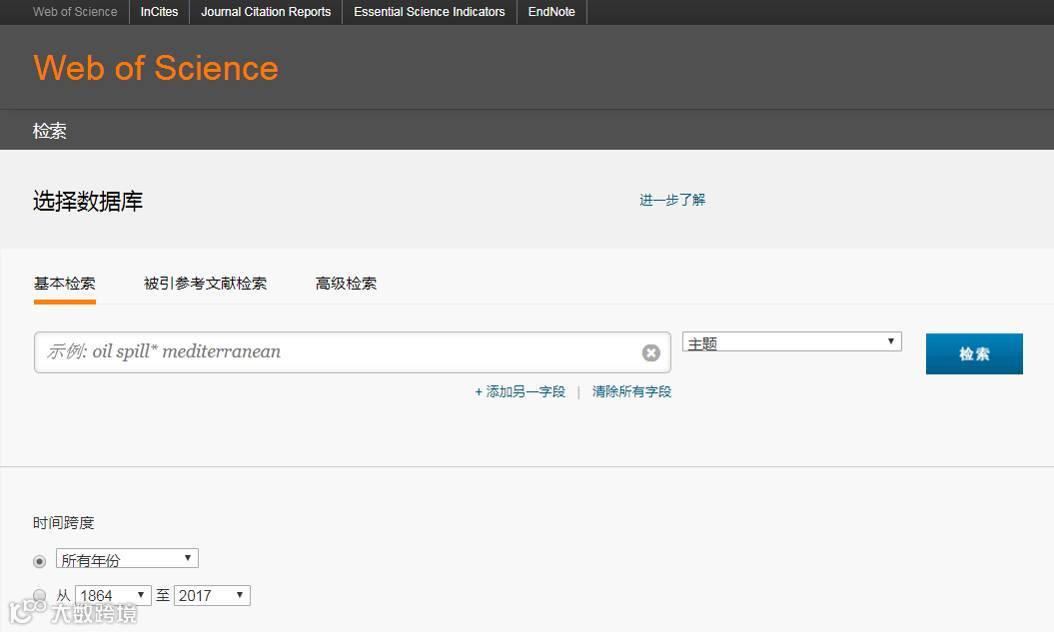
Task: Click the 检索 header label
Action: click(50, 130)
